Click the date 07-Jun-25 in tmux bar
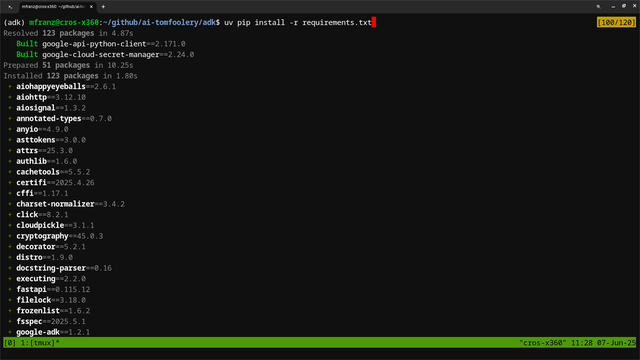 616,343
